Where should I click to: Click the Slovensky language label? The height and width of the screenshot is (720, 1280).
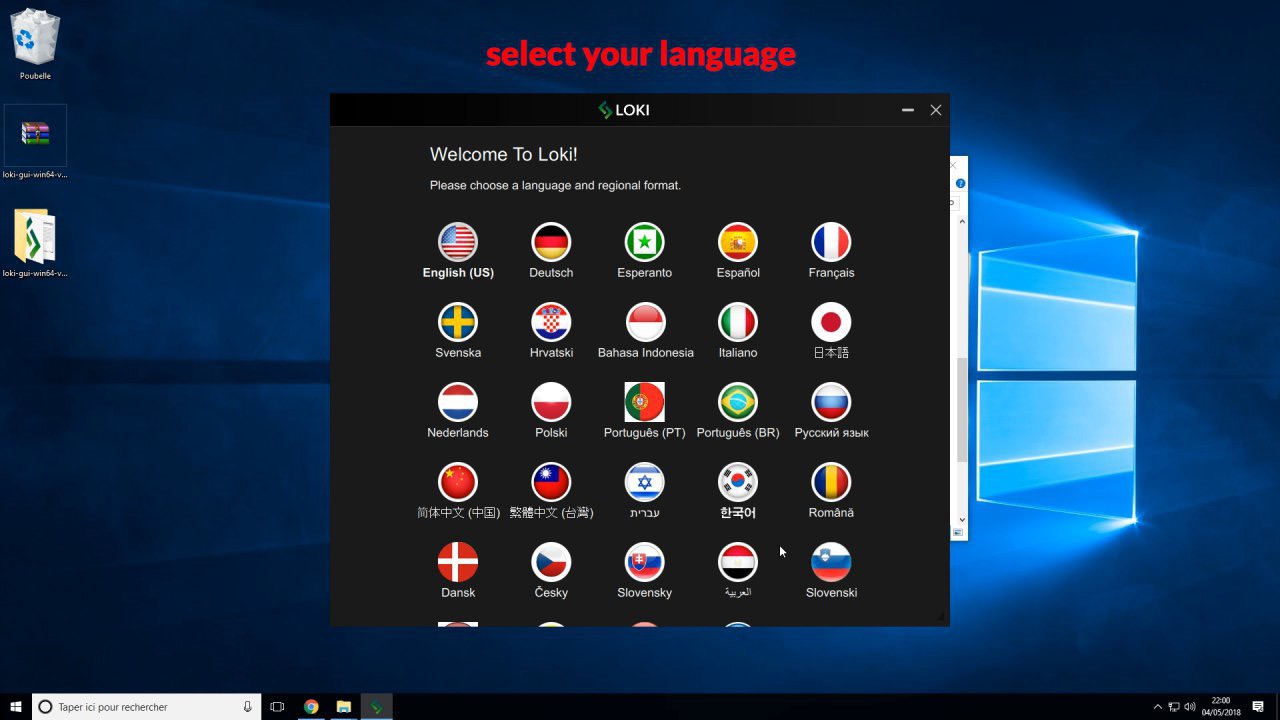(645, 593)
